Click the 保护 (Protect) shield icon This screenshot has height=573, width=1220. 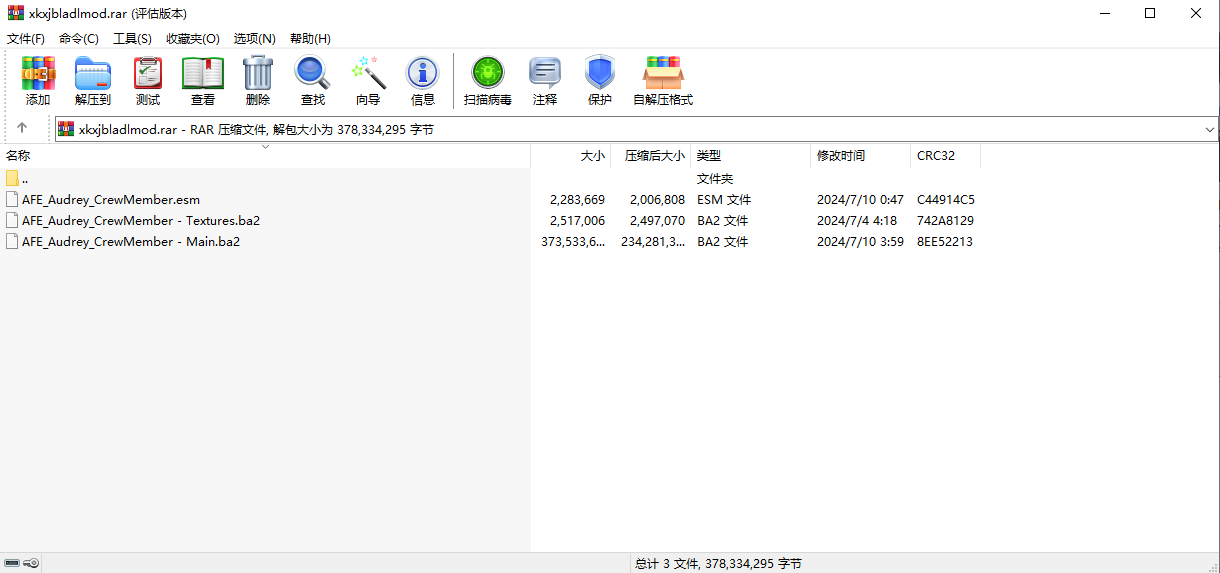pos(600,73)
